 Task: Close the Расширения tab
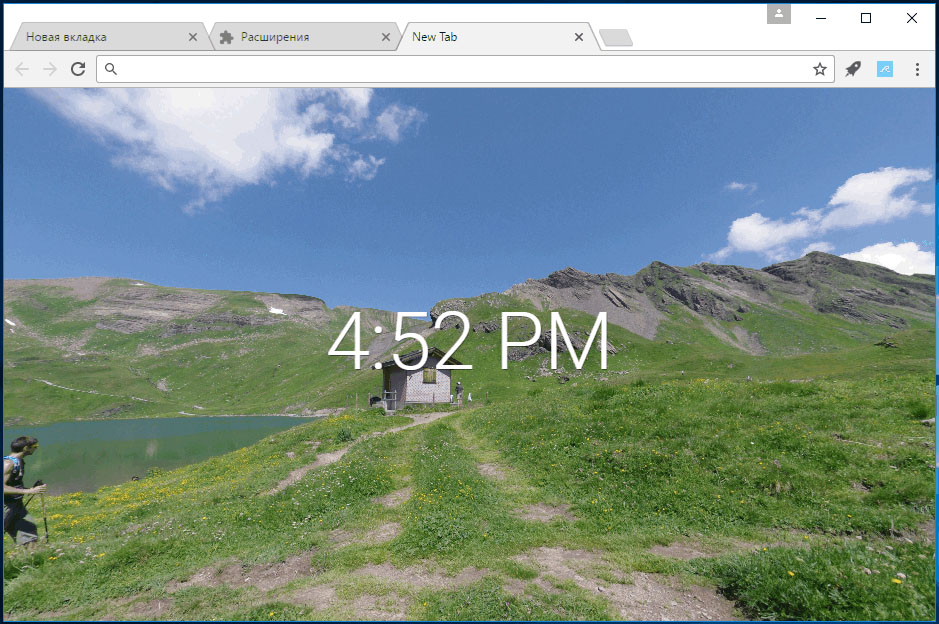pyautogui.click(x=386, y=37)
